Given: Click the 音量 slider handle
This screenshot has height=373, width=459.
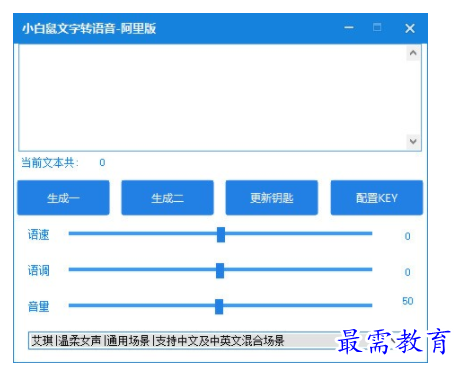Looking at the screenshot, I should click(x=219, y=306).
